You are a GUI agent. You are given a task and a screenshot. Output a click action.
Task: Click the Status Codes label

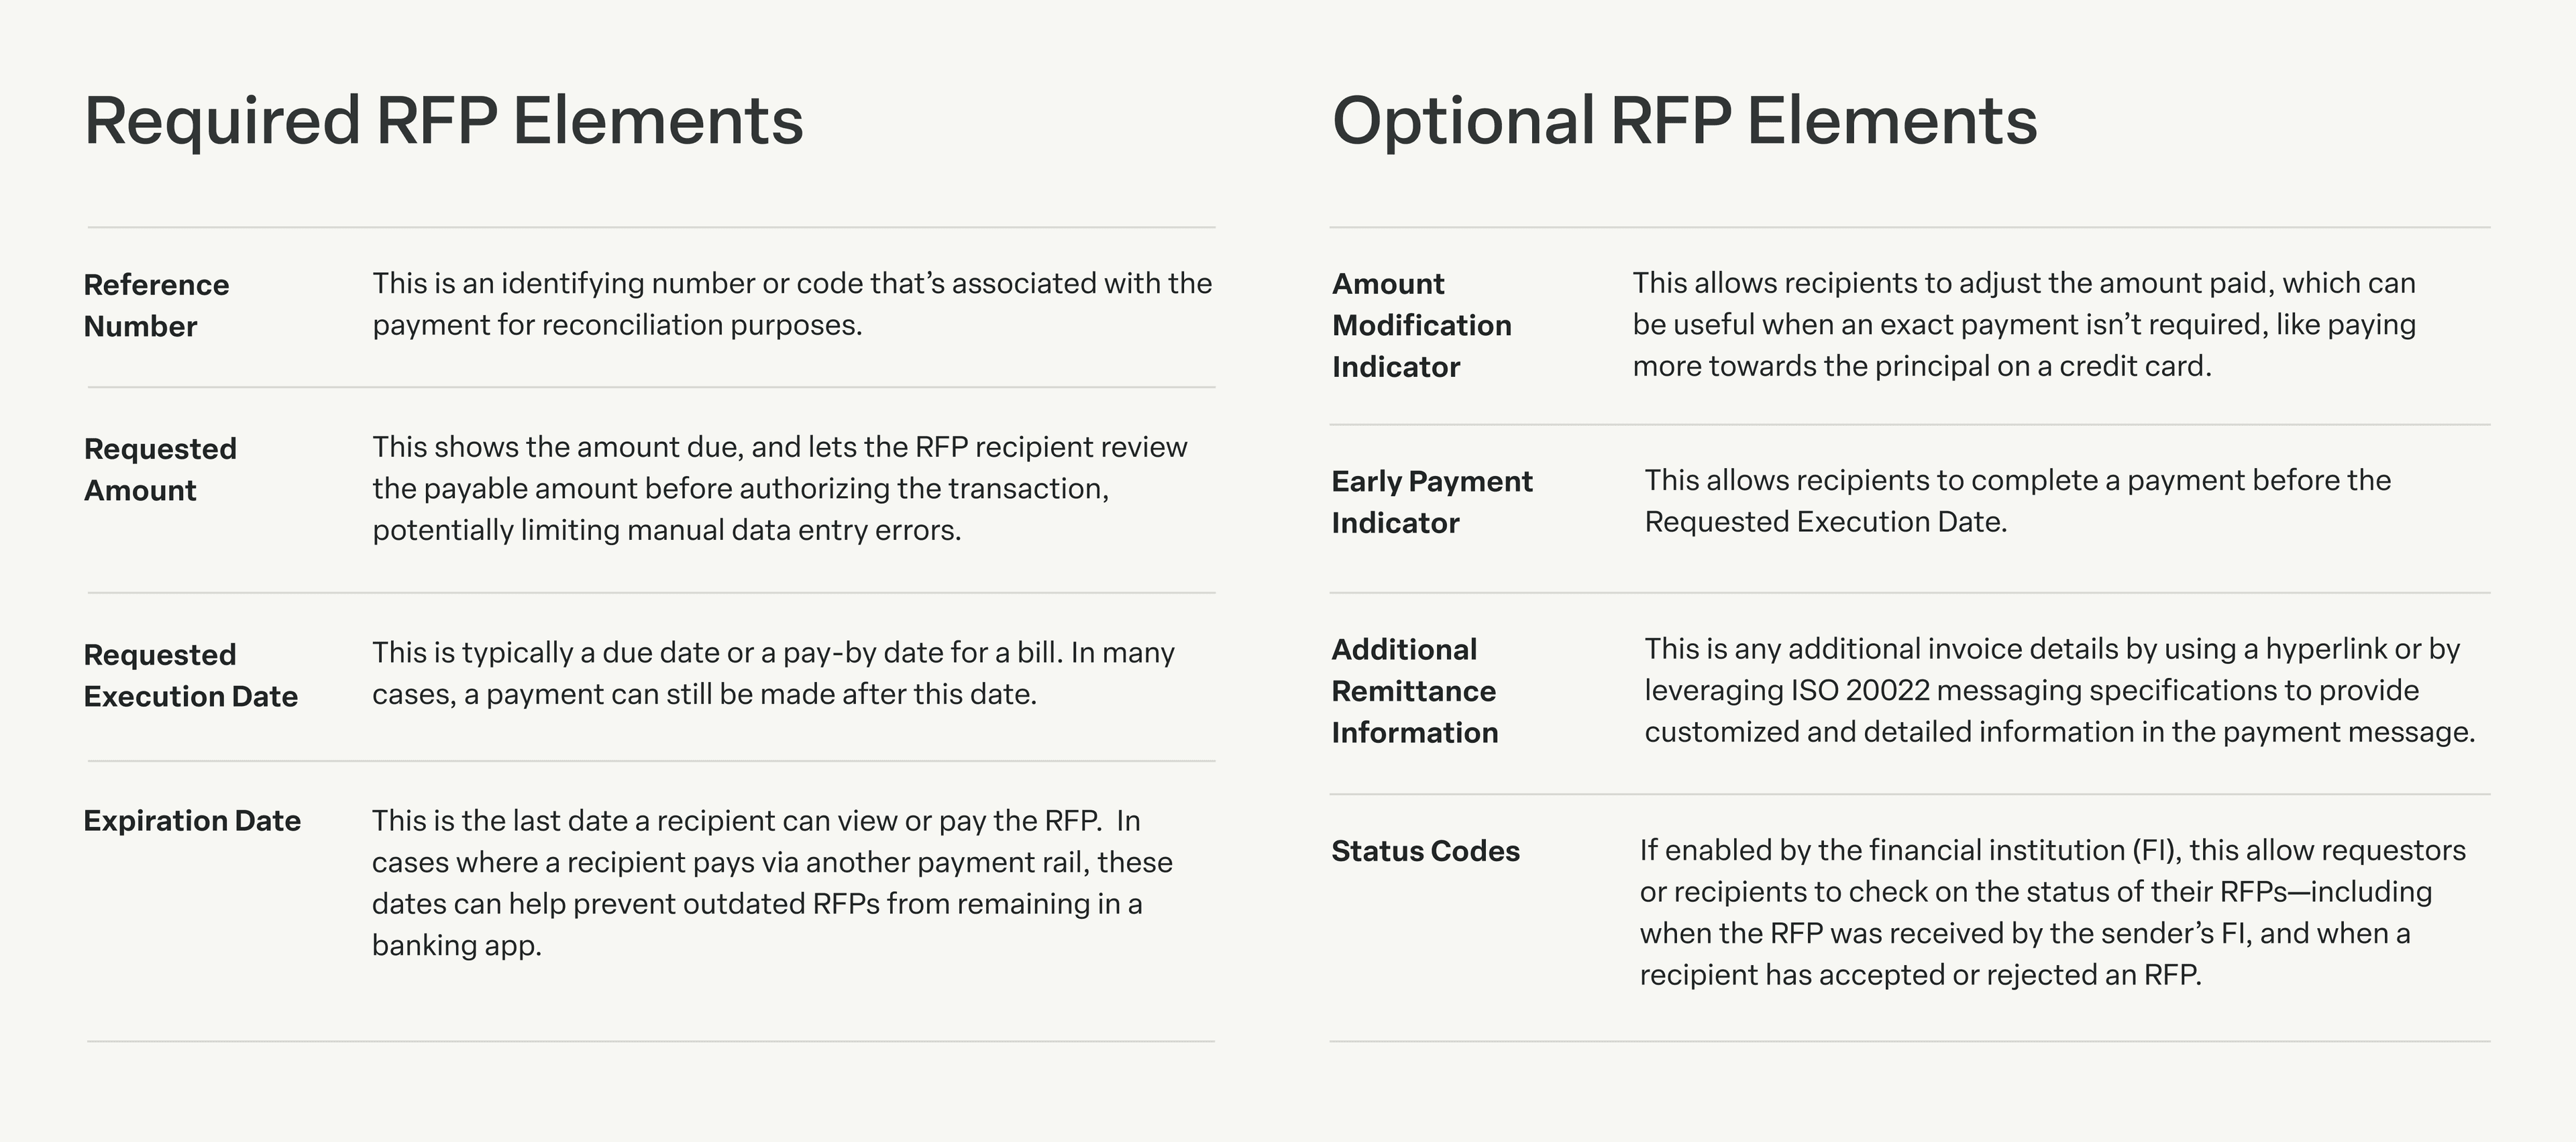1425,851
